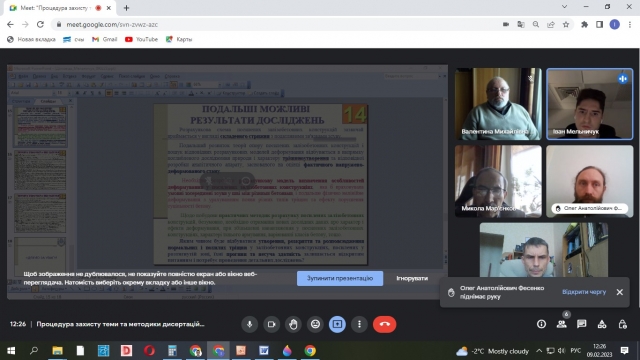
Task: Open YouTube bookmark
Action: 141,39
